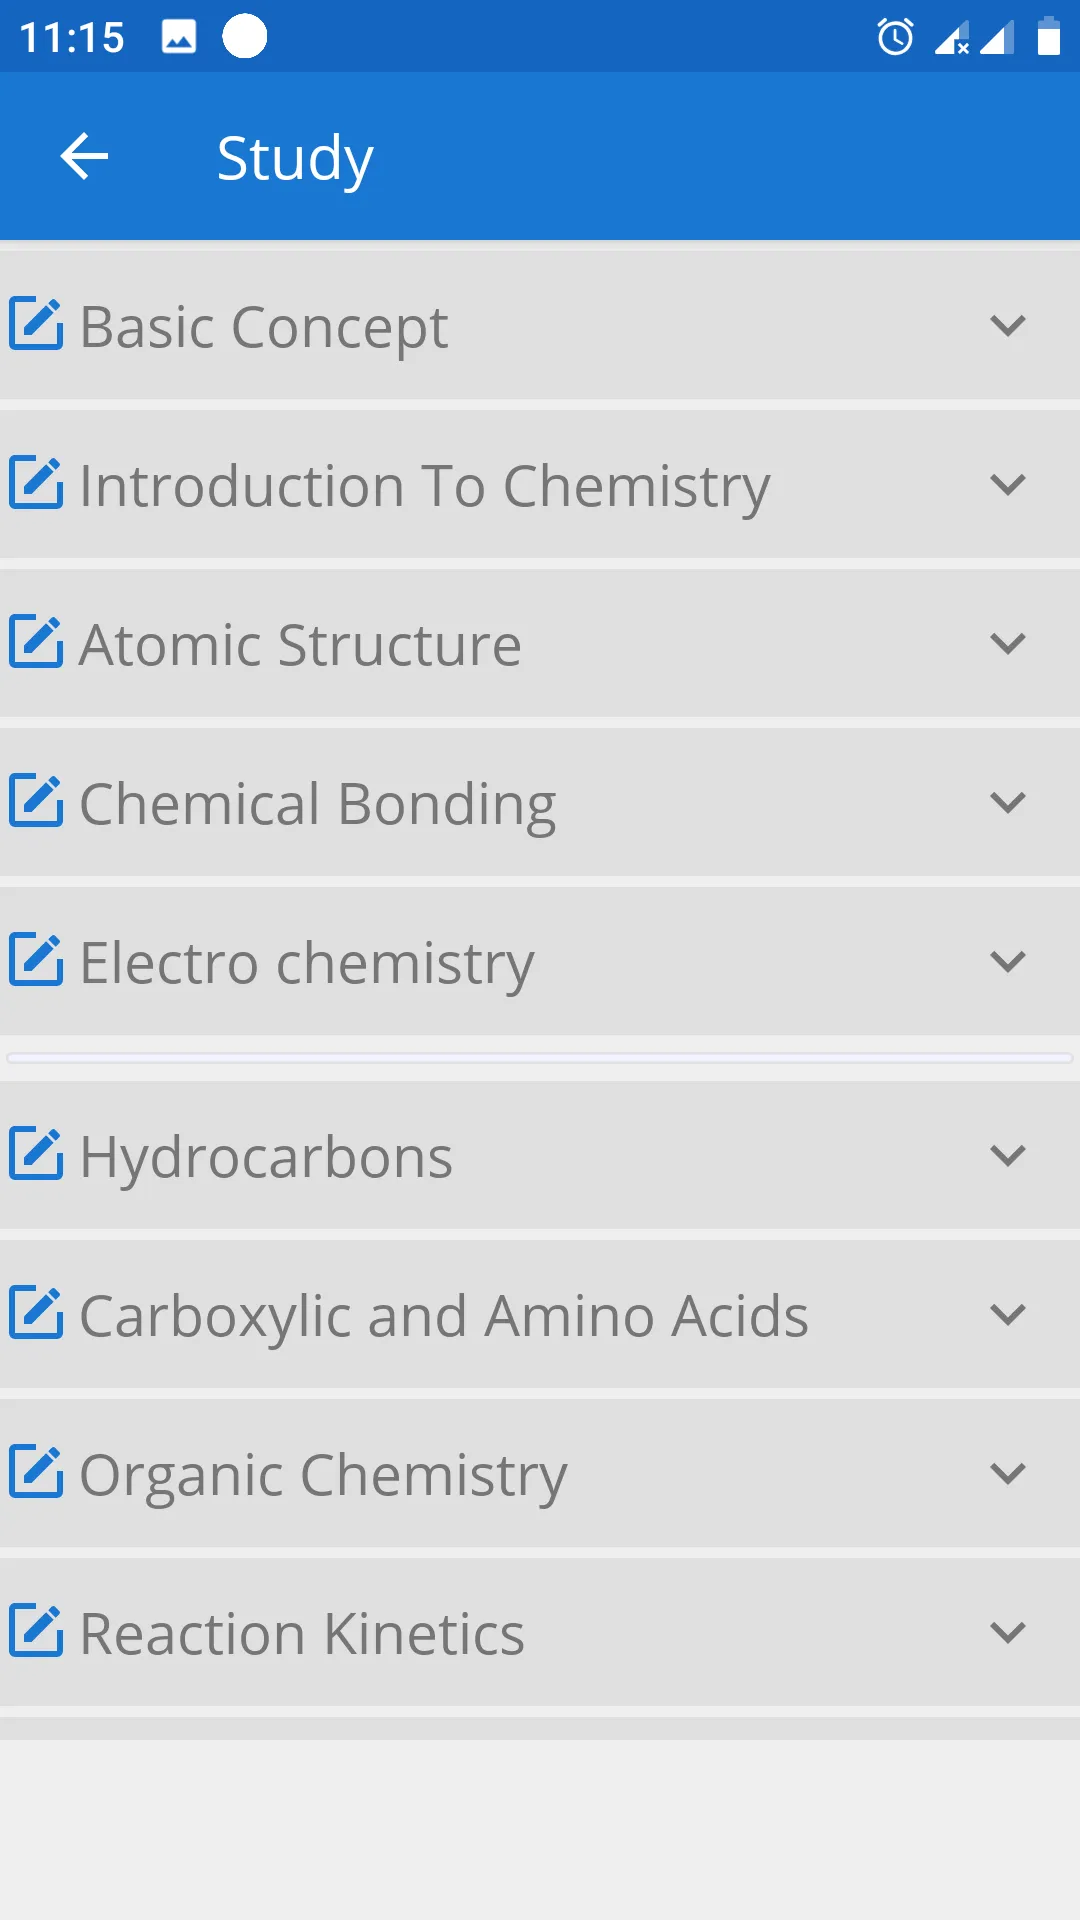This screenshot has height=1920, width=1080.
Task: Open the Electro chemistry topic
Action: (x=540, y=961)
